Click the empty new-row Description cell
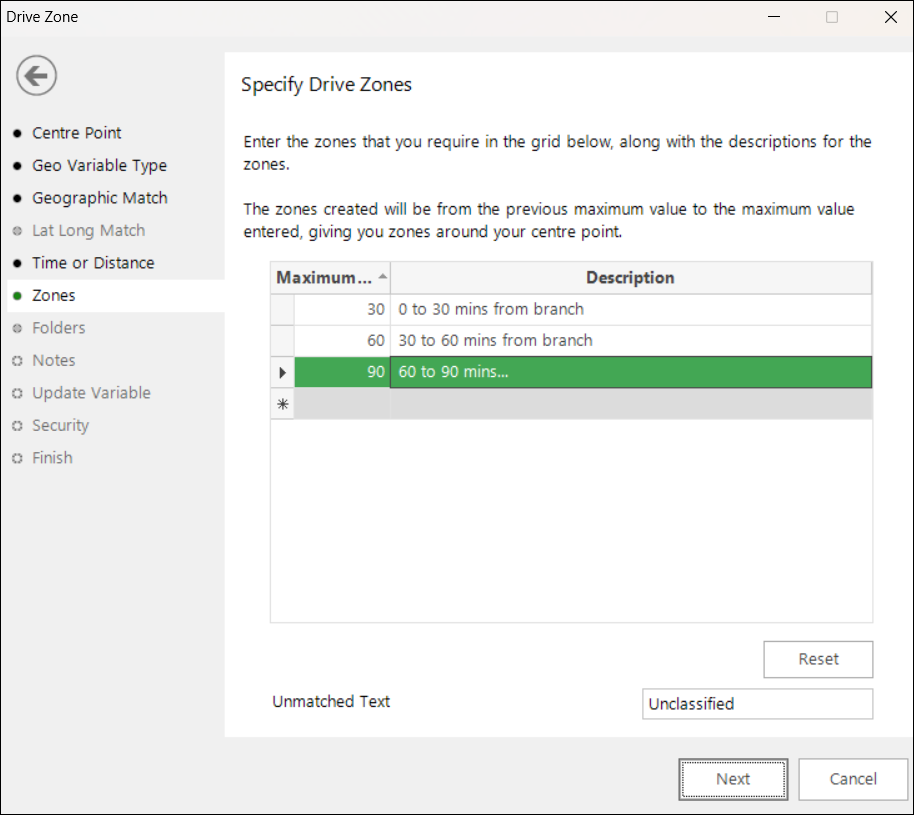914x815 pixels. [631, 404]
